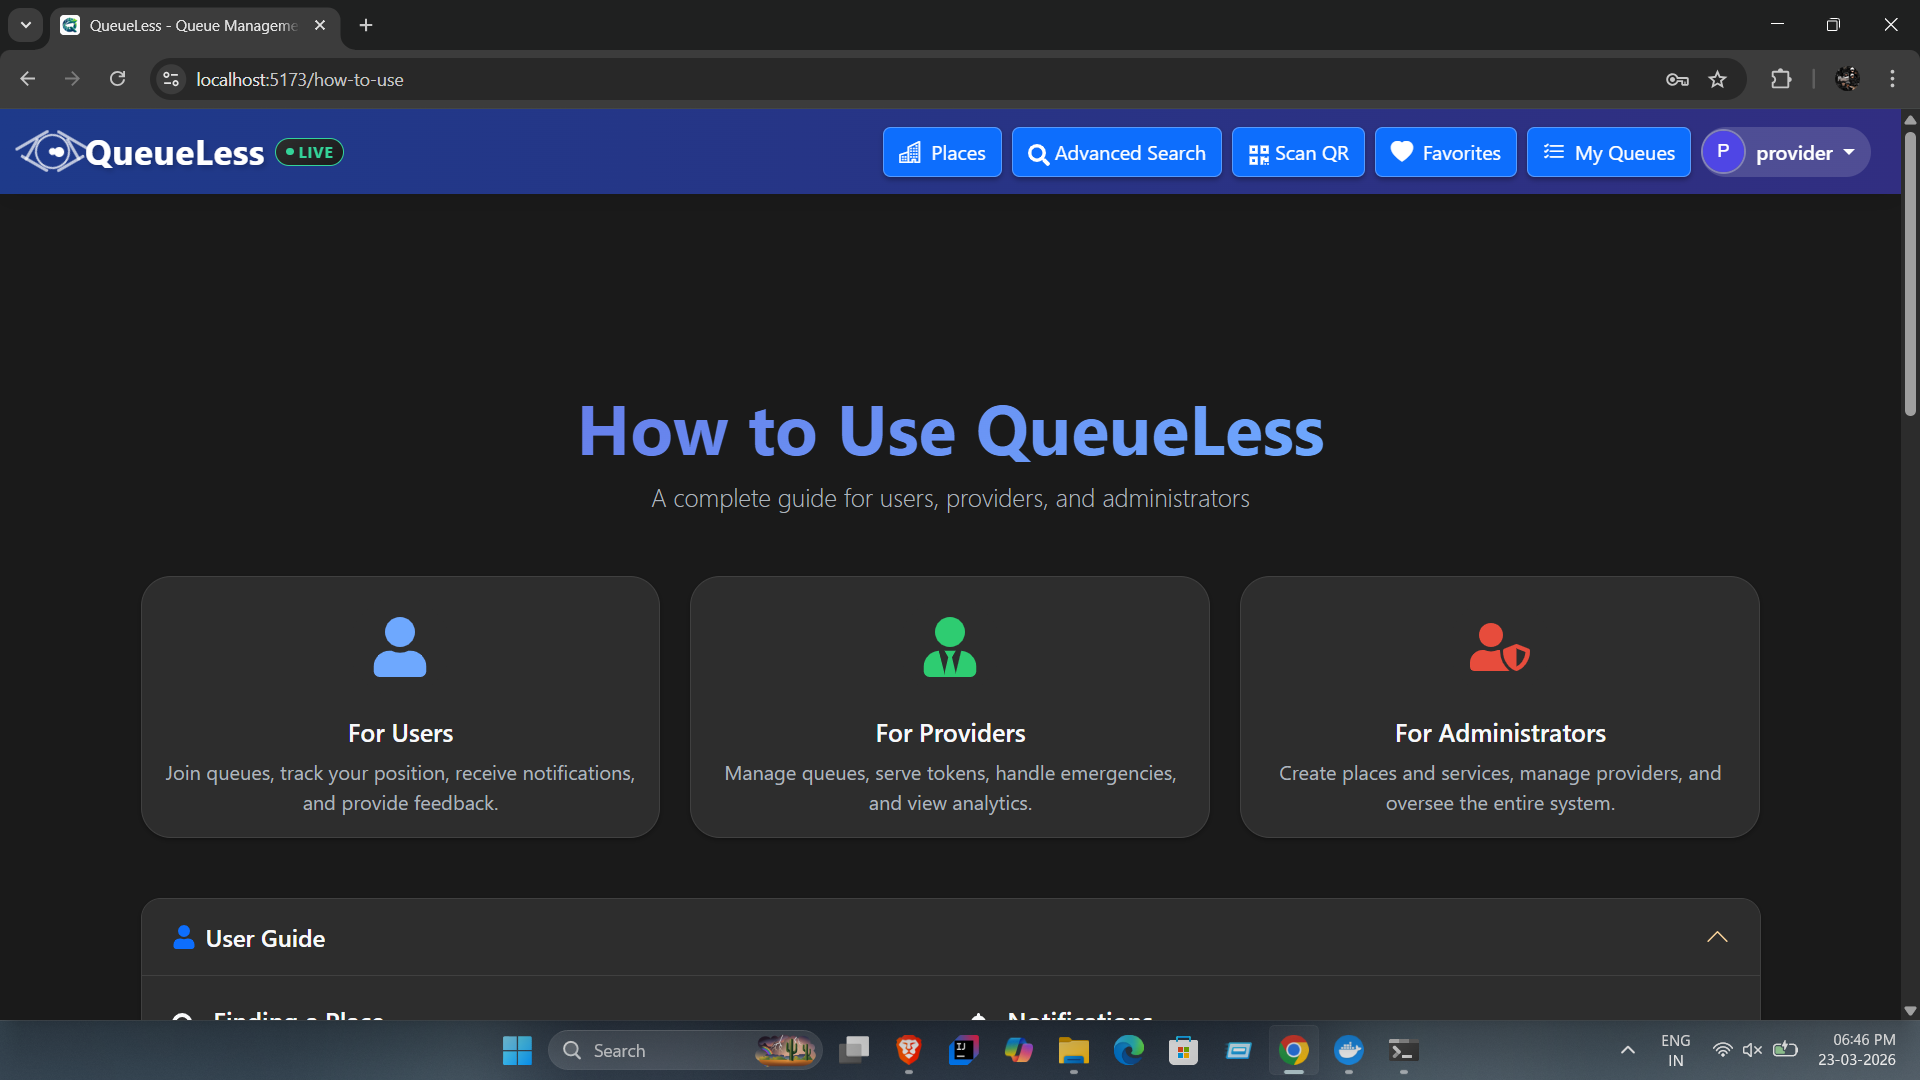1920x1080 pixels.
Task: Open File Explorer from taskbar
Action: (x=1073, y=1050)
